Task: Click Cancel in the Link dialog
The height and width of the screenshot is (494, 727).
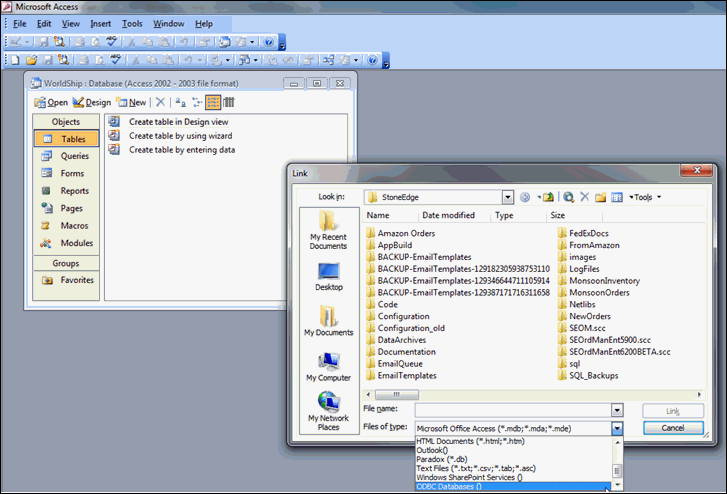Action: tap(673, 428)
